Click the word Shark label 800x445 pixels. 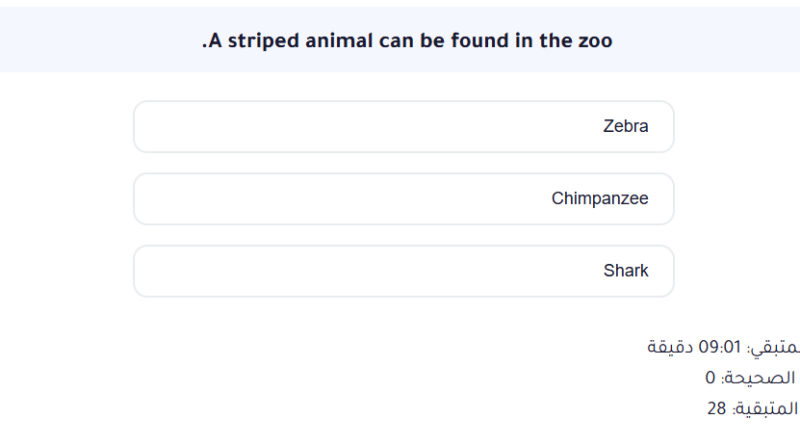626,271
